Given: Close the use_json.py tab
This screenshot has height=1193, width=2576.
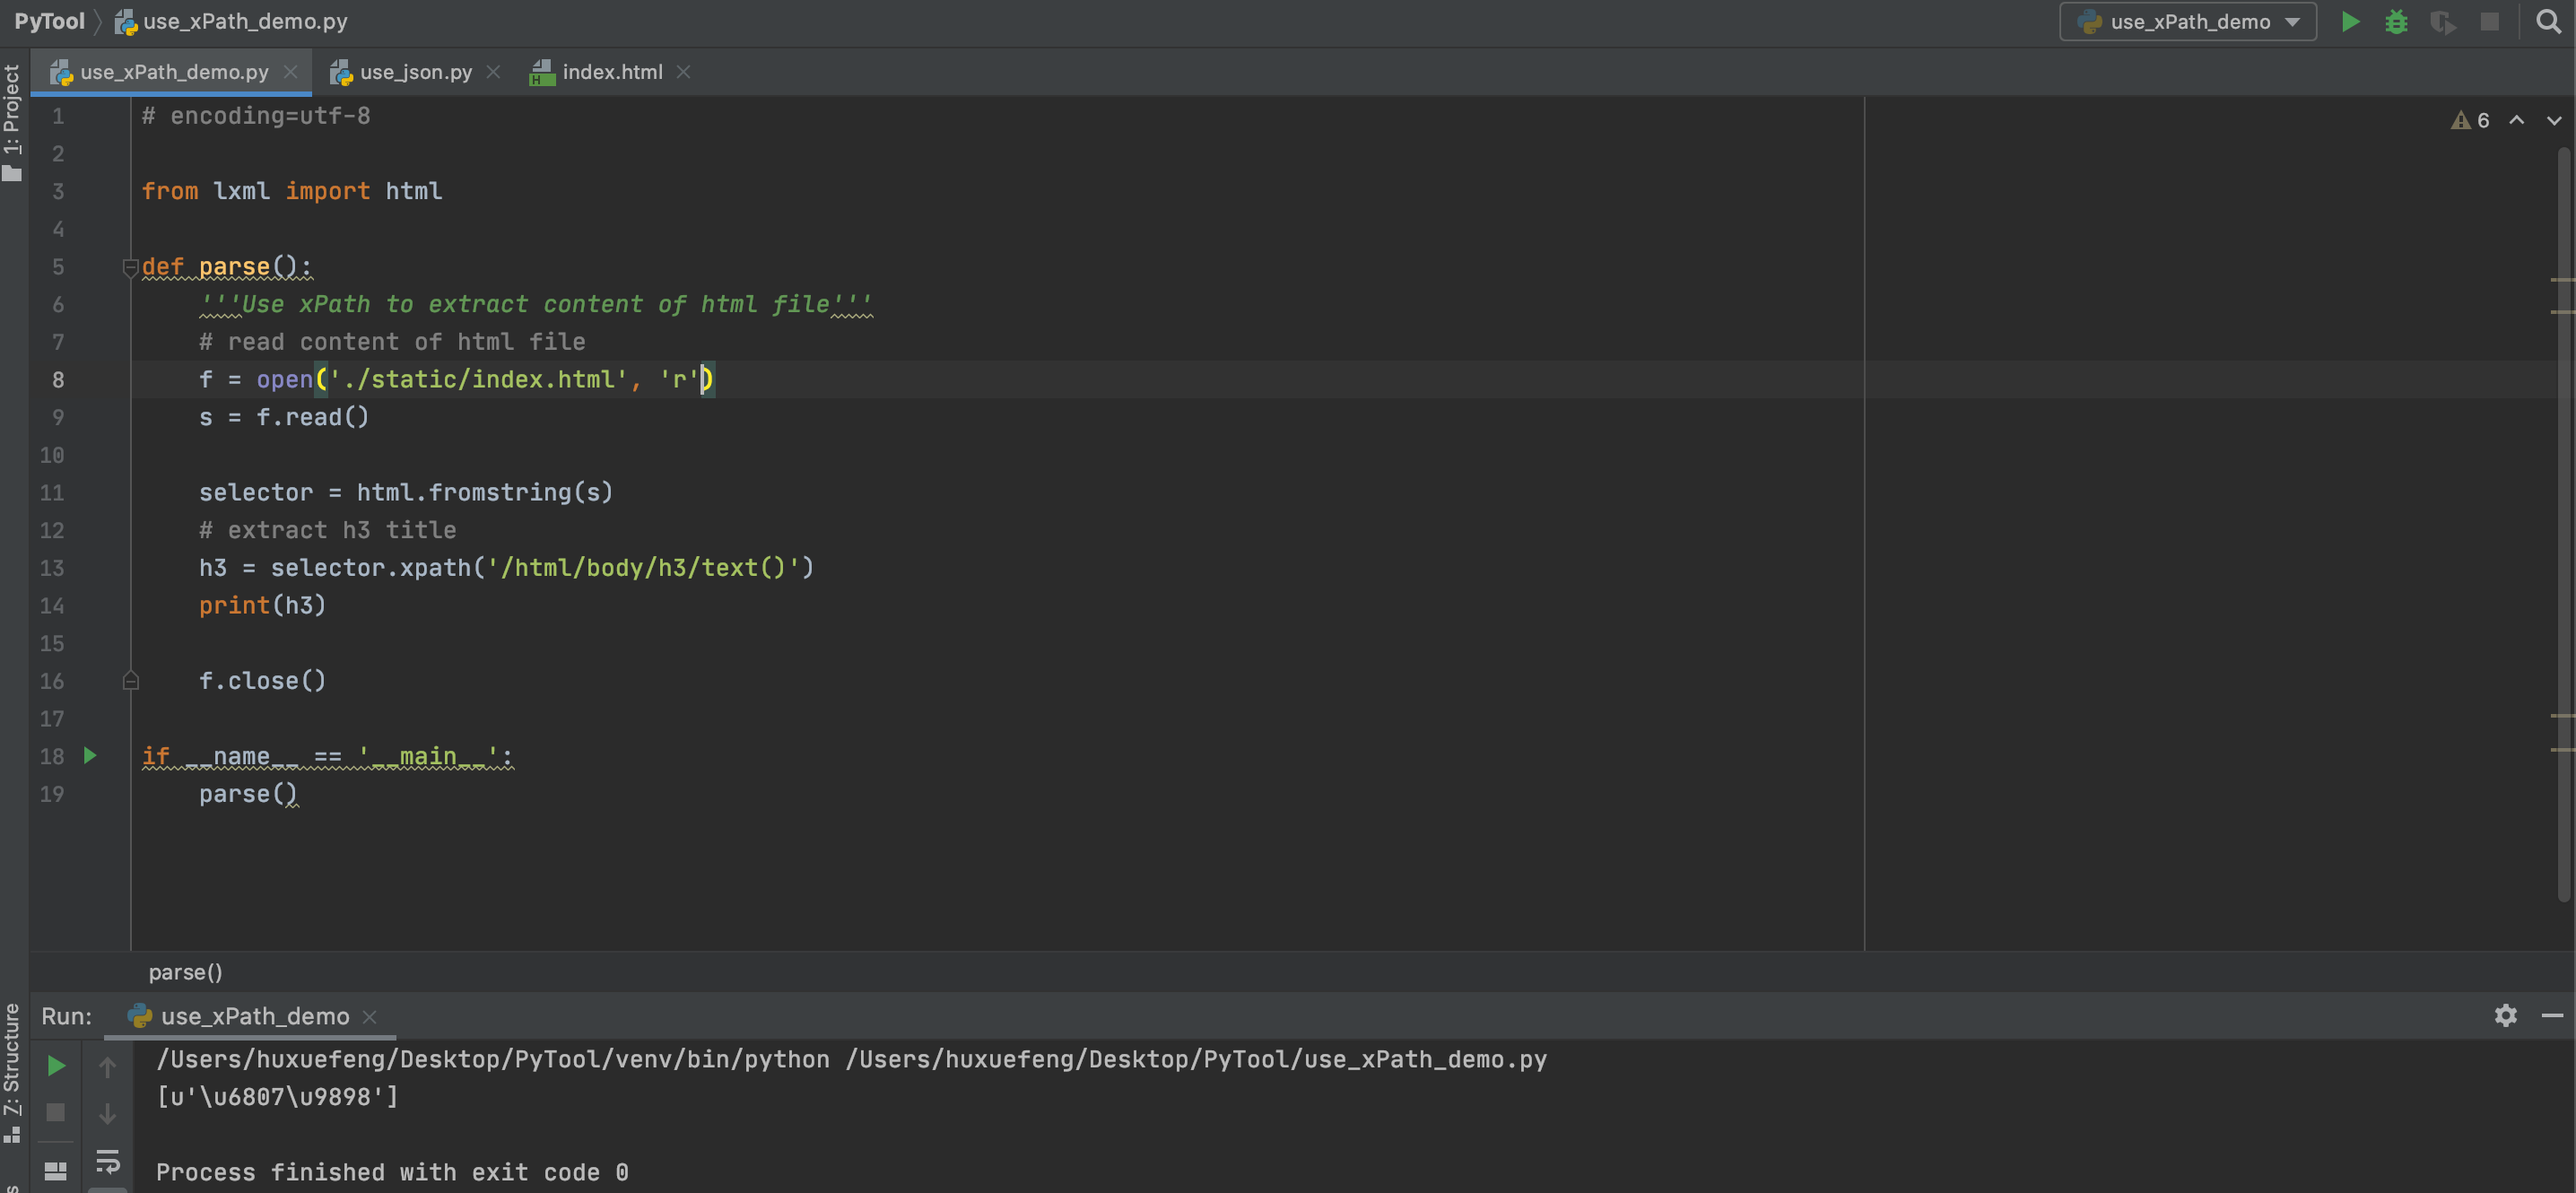Looking at the screenshot, I should click(x=493, y=72).
